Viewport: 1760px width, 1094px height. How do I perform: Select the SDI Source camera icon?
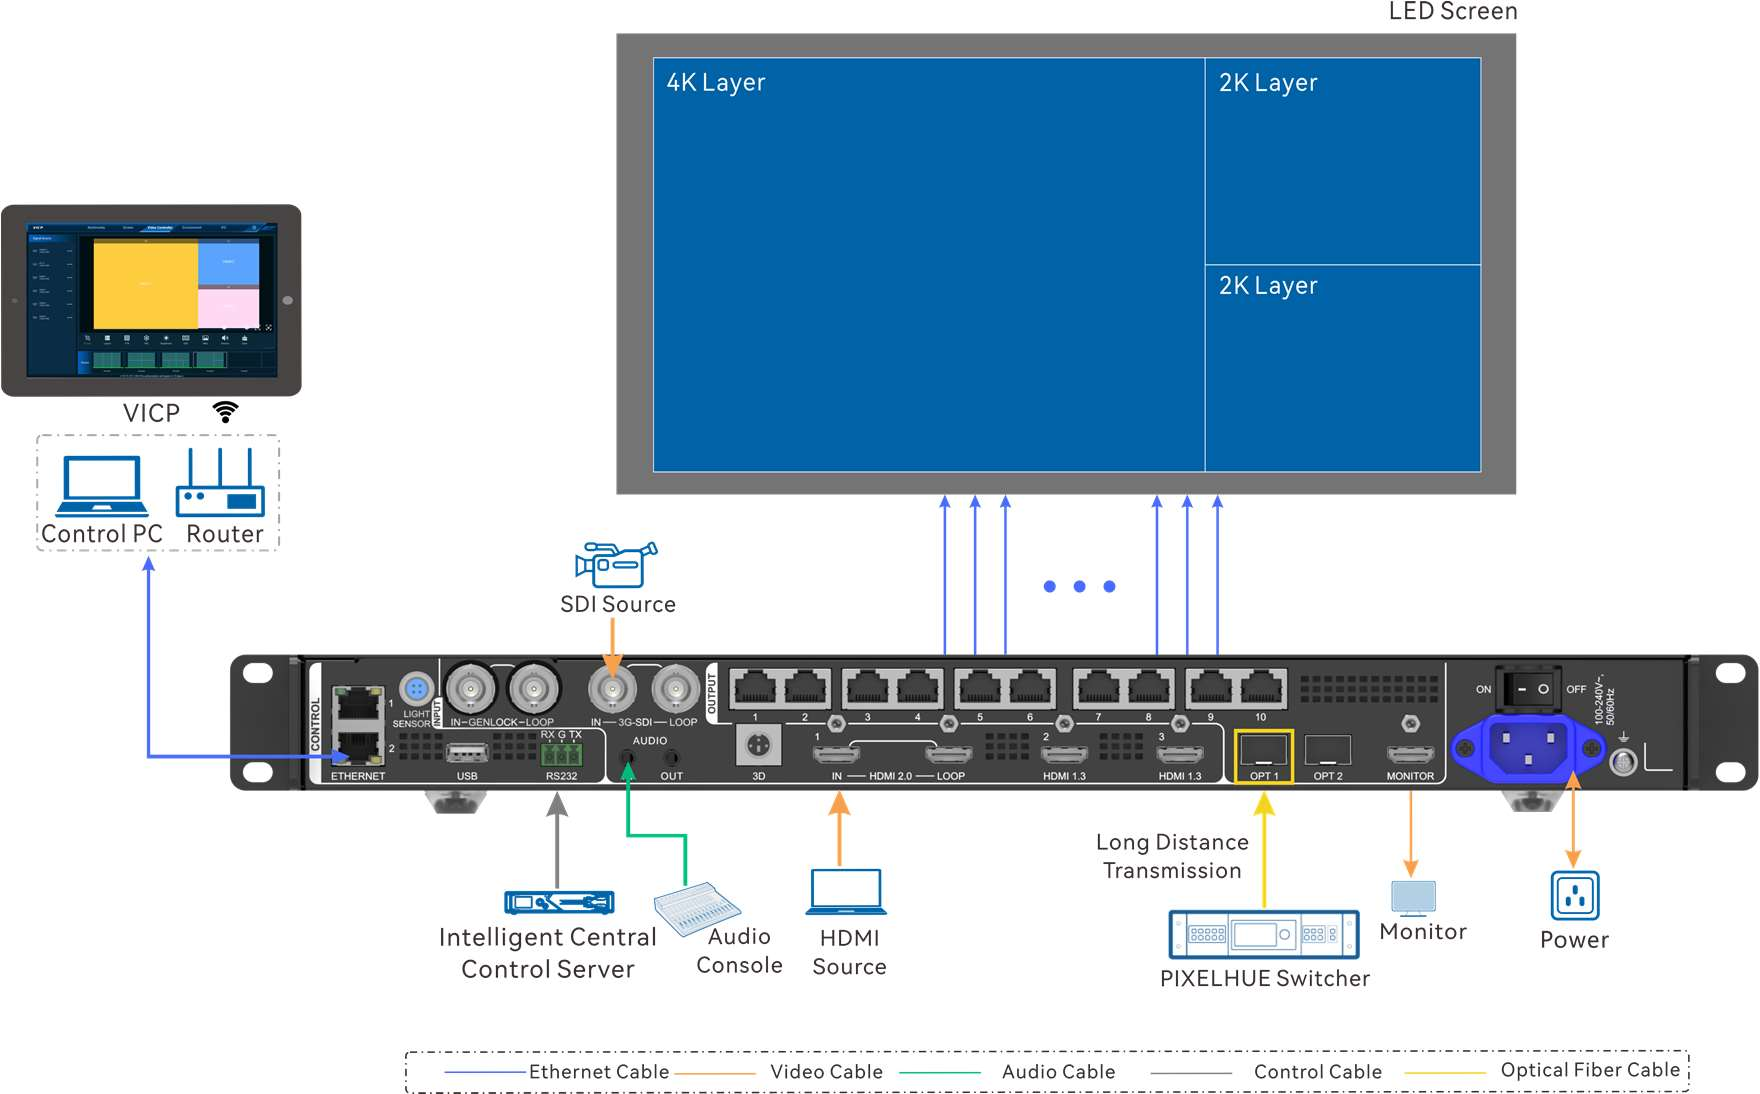616,564
